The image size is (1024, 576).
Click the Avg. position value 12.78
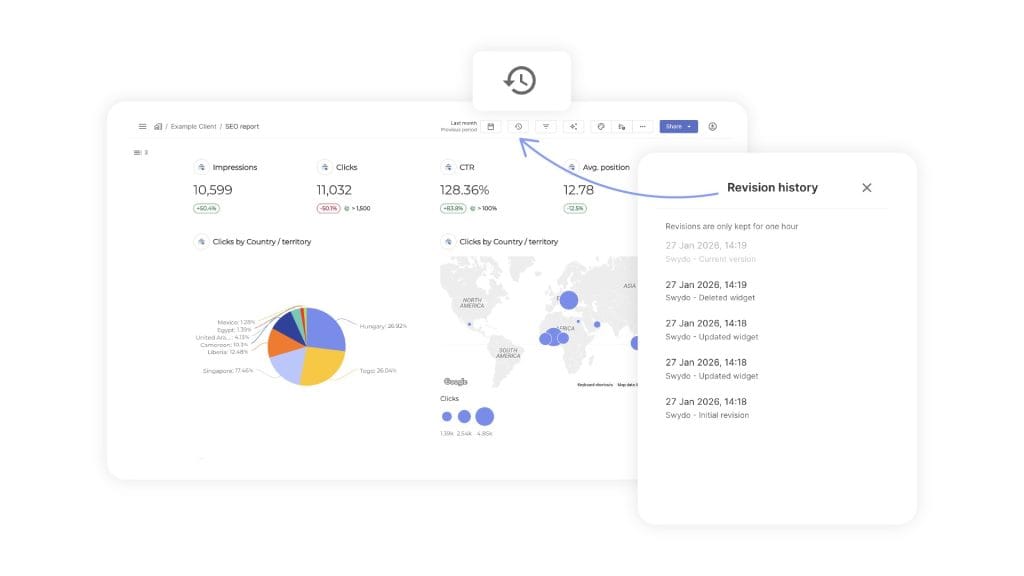(579, 190)
